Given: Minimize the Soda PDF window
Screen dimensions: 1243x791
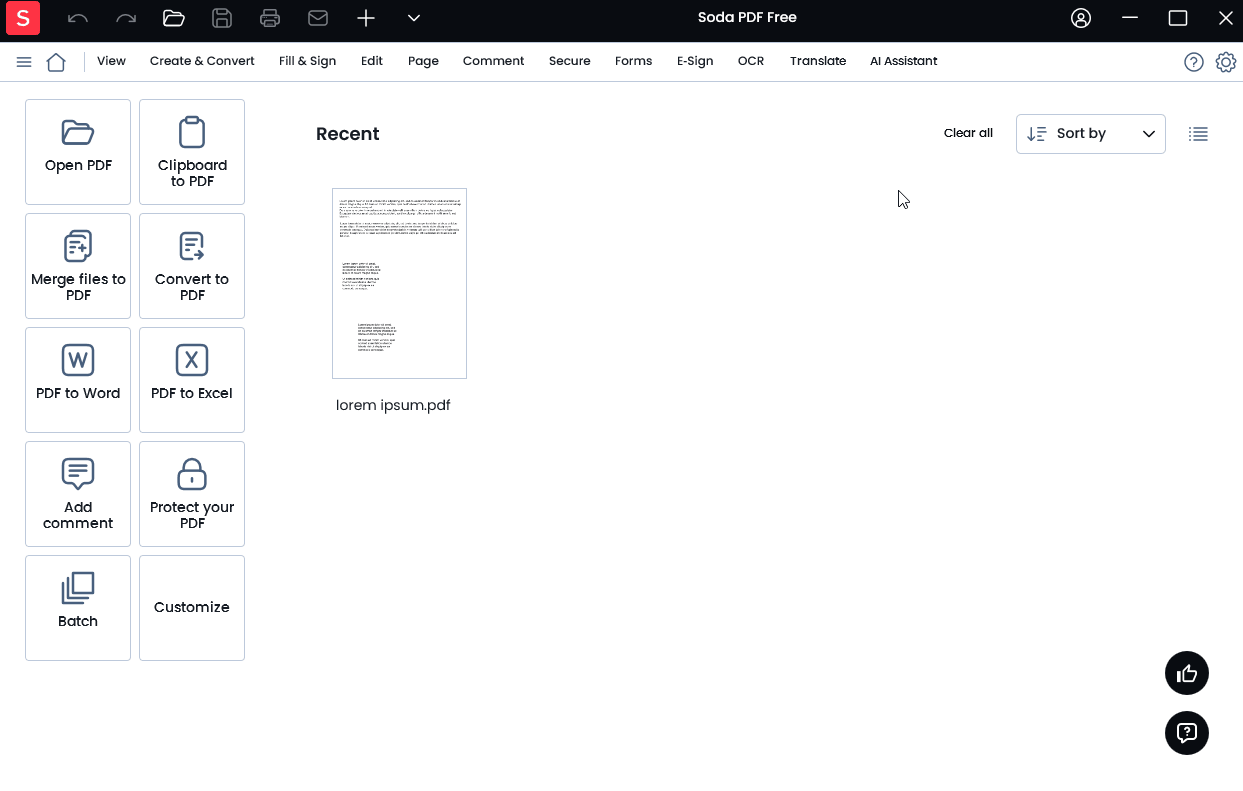Looking at the screenshot, I should pos(1130,18).
